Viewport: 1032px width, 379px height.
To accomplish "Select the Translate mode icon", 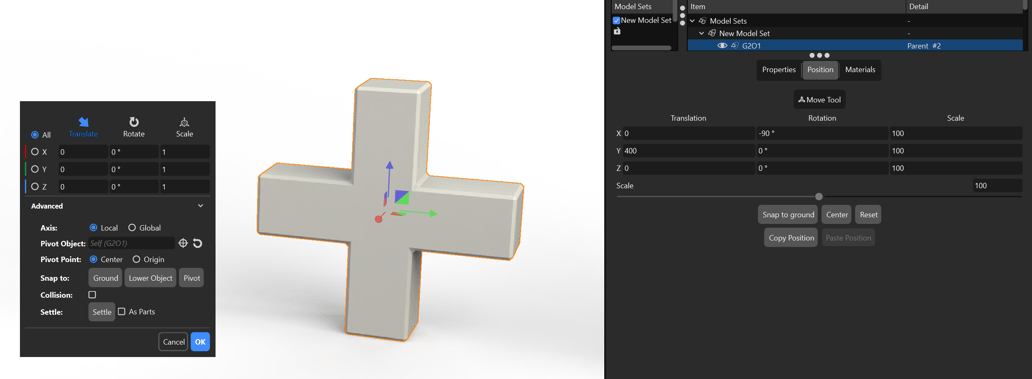I will coord(84,122).
